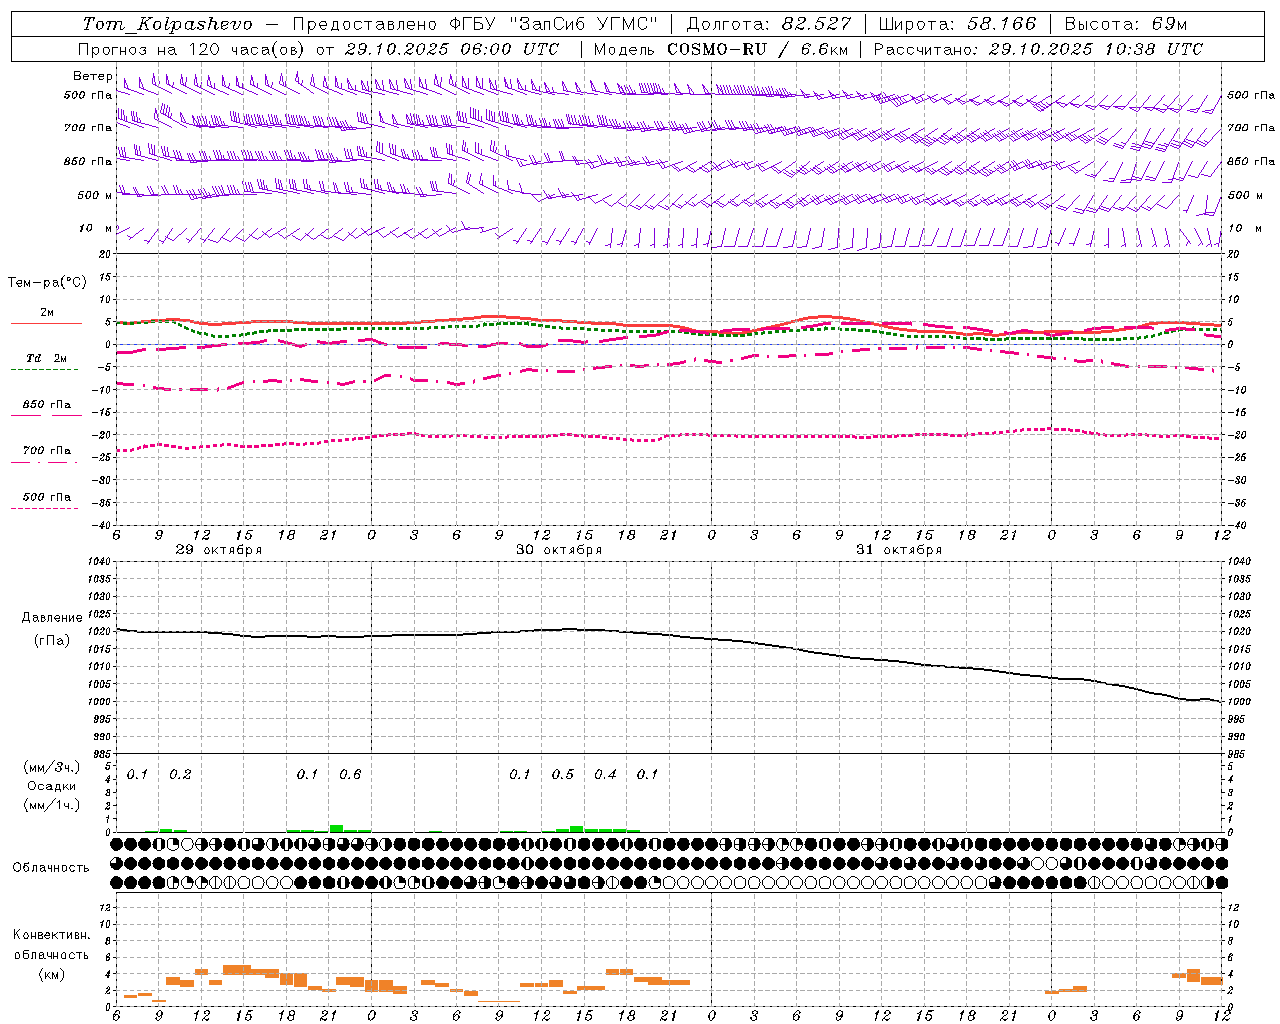Click the 0.2 precipitation amount
Viewport: 1280px width, 1024px height.
pos(180,775)
